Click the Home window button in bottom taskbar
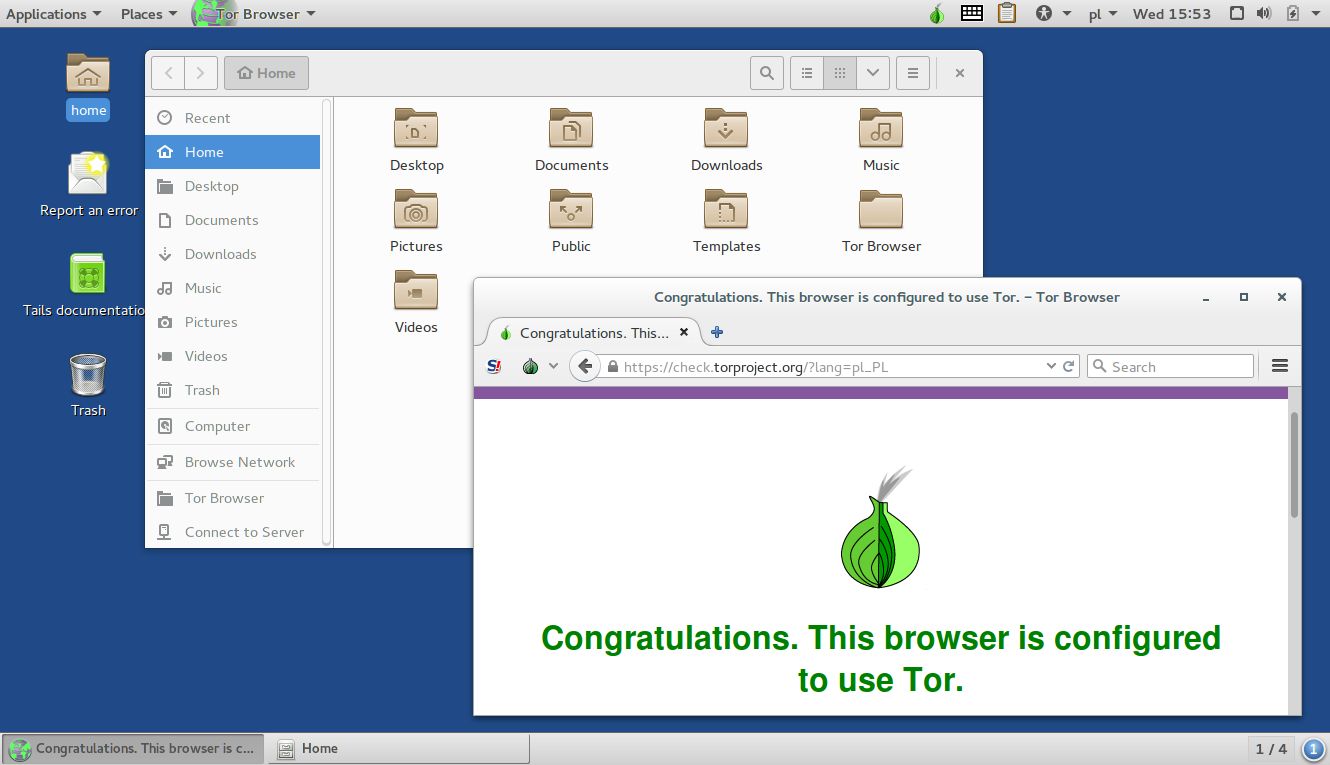The width and height of the screenshot is (1330, 765). (x=399, y=748)
